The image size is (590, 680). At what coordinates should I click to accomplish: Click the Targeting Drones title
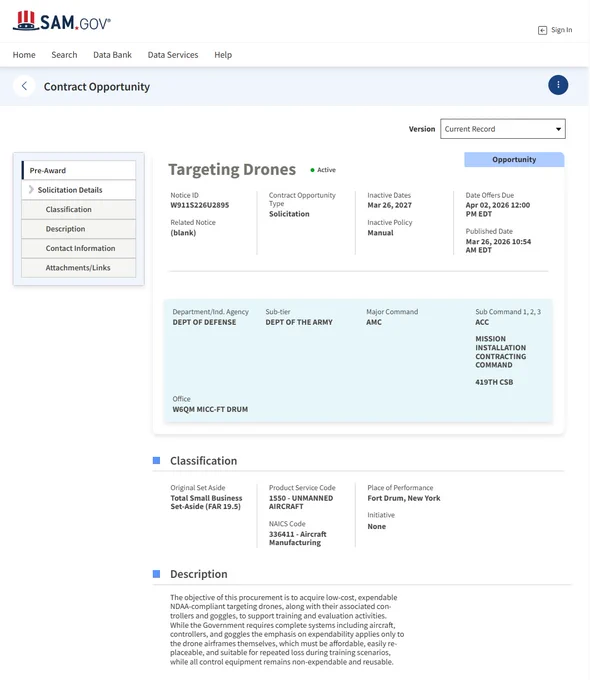232,169
